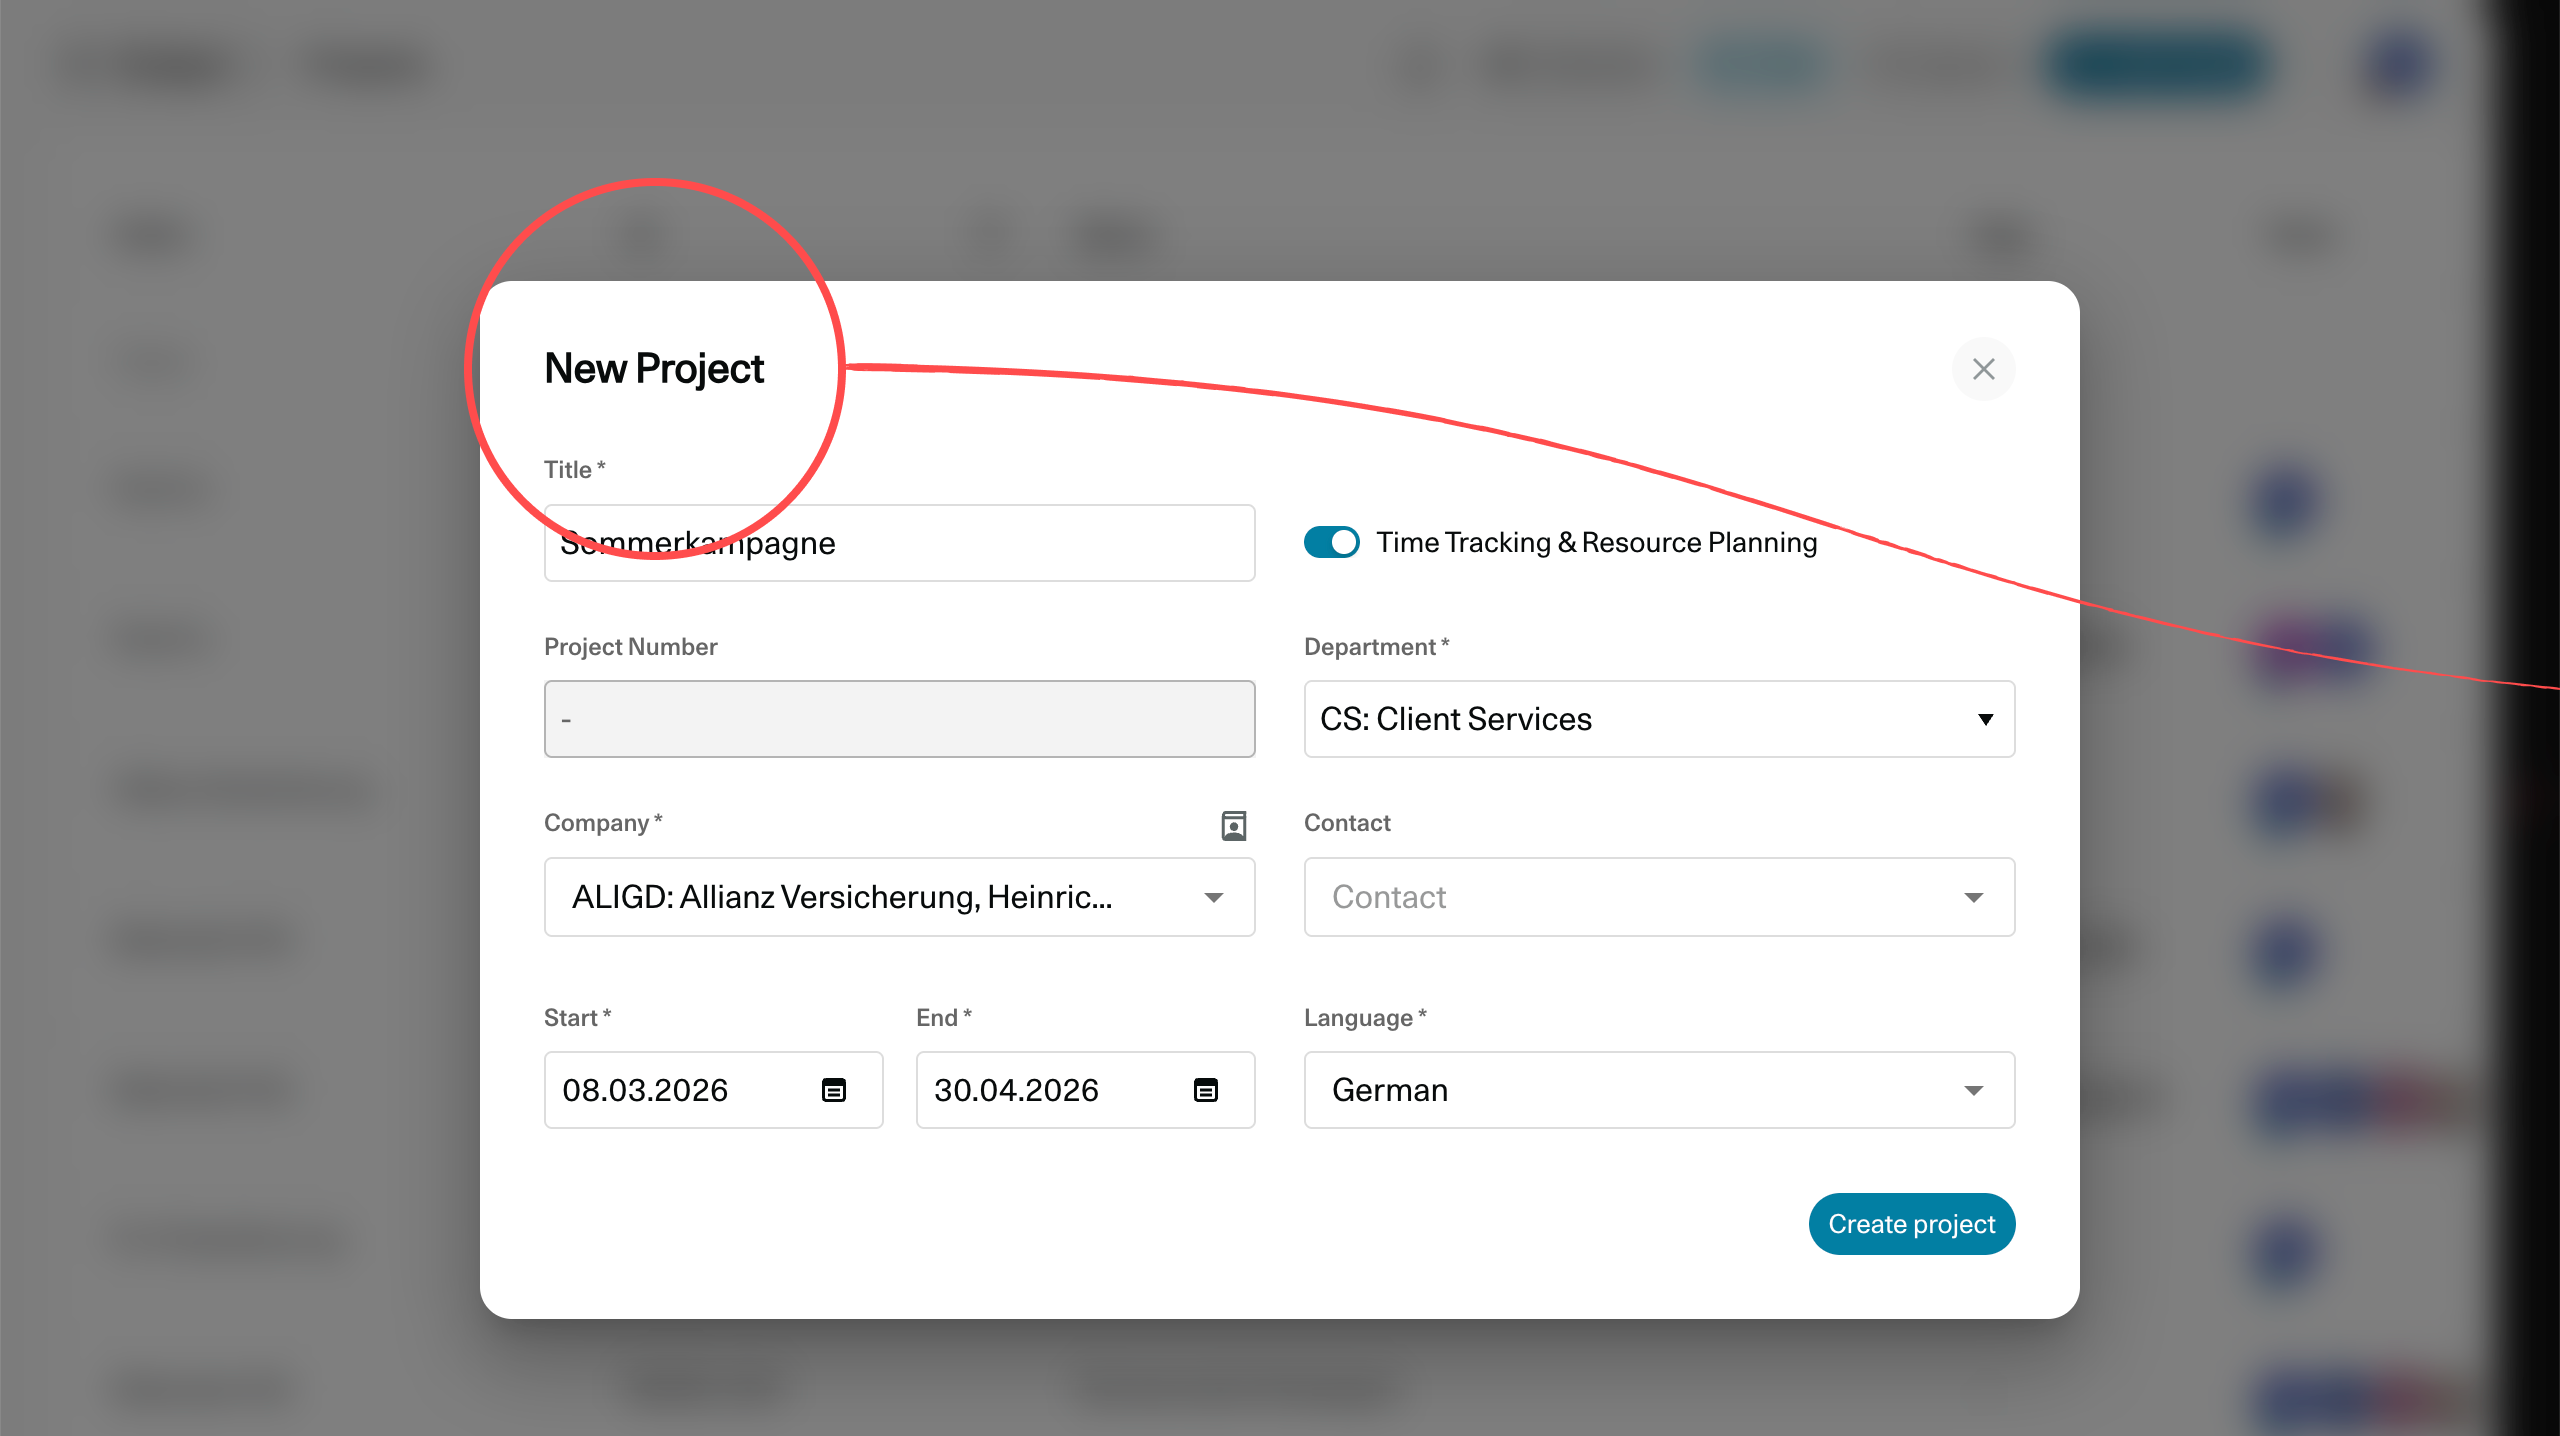The image size is (2560, 1436).
Task: Open the Contact dropdown
Action: pyautogui.click(x=1973, y=897)
